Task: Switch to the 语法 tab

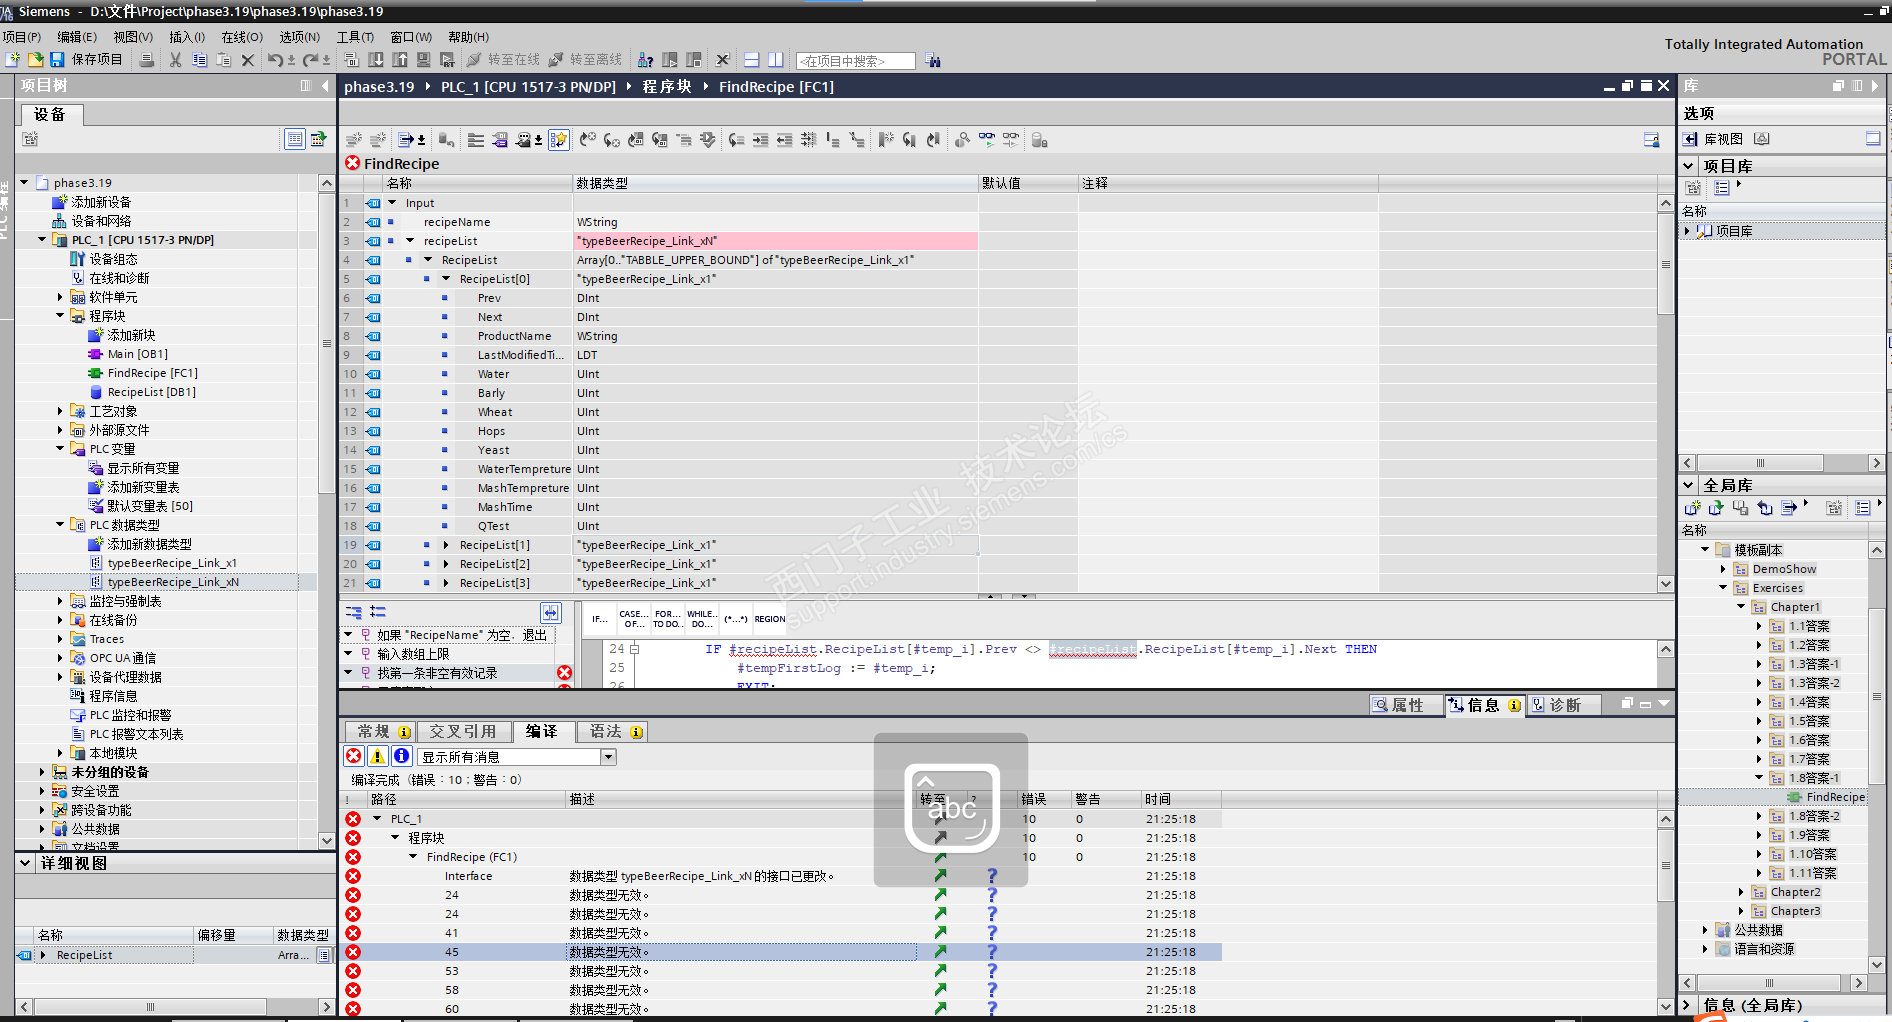Action: (x=612, y=732)
